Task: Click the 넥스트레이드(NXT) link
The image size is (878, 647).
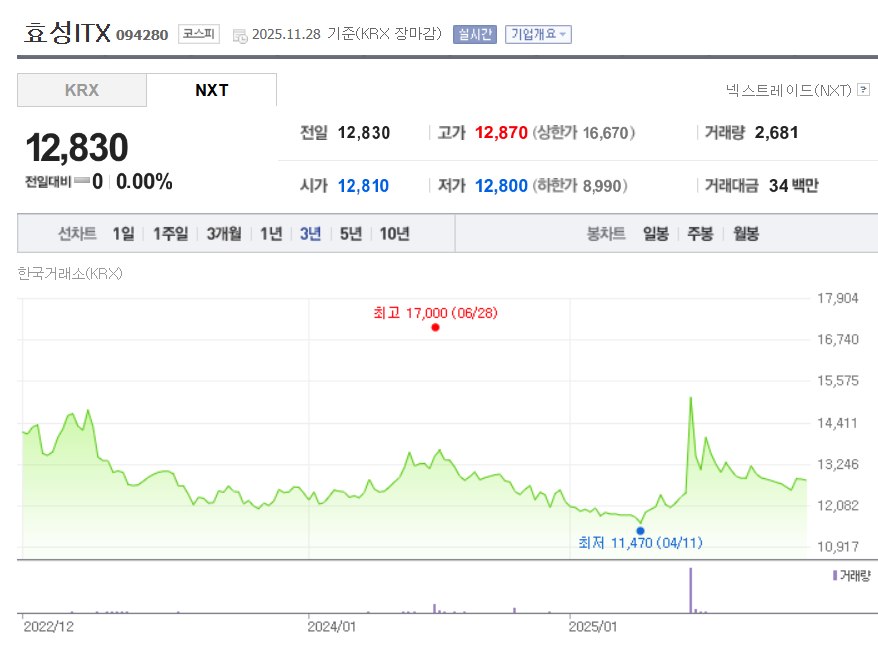Action: pos(788,90)
